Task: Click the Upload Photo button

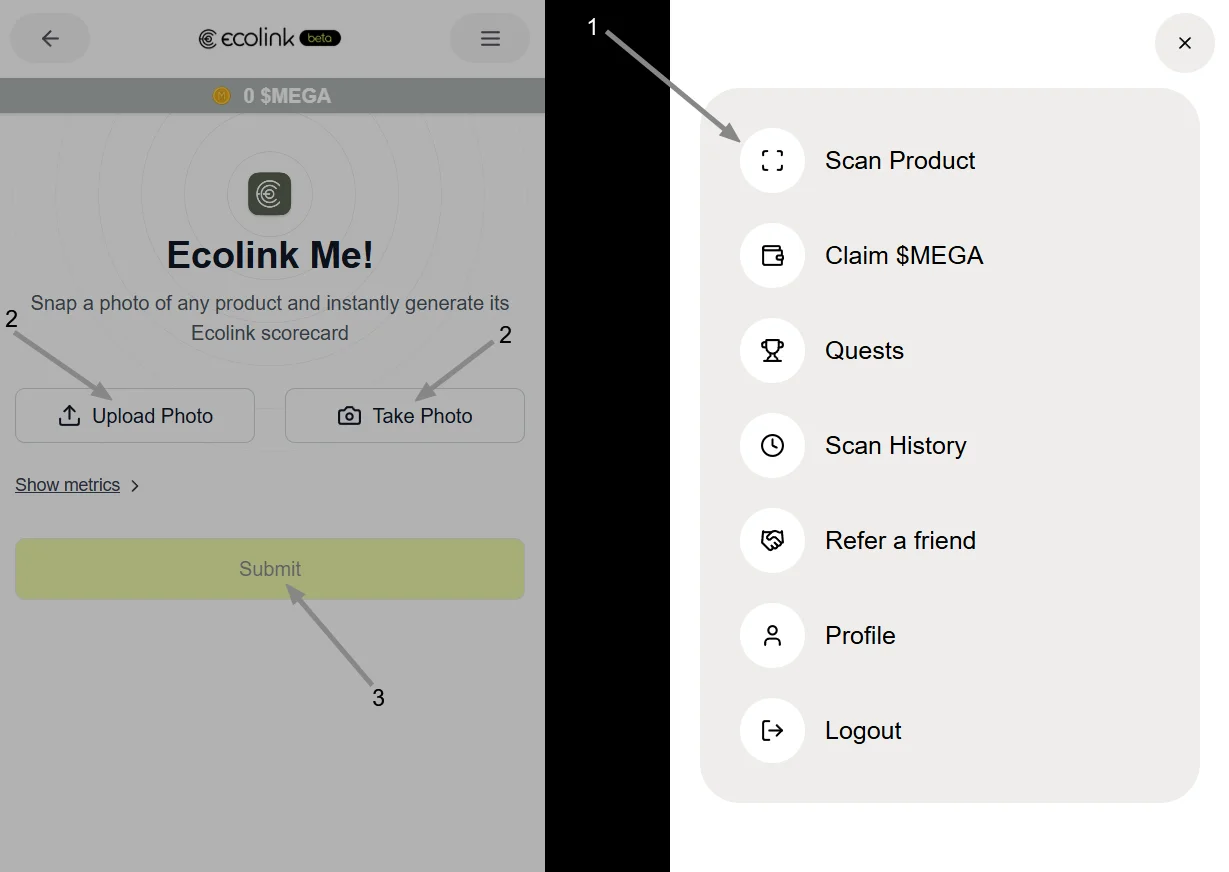Action: [x=135, y=415]
